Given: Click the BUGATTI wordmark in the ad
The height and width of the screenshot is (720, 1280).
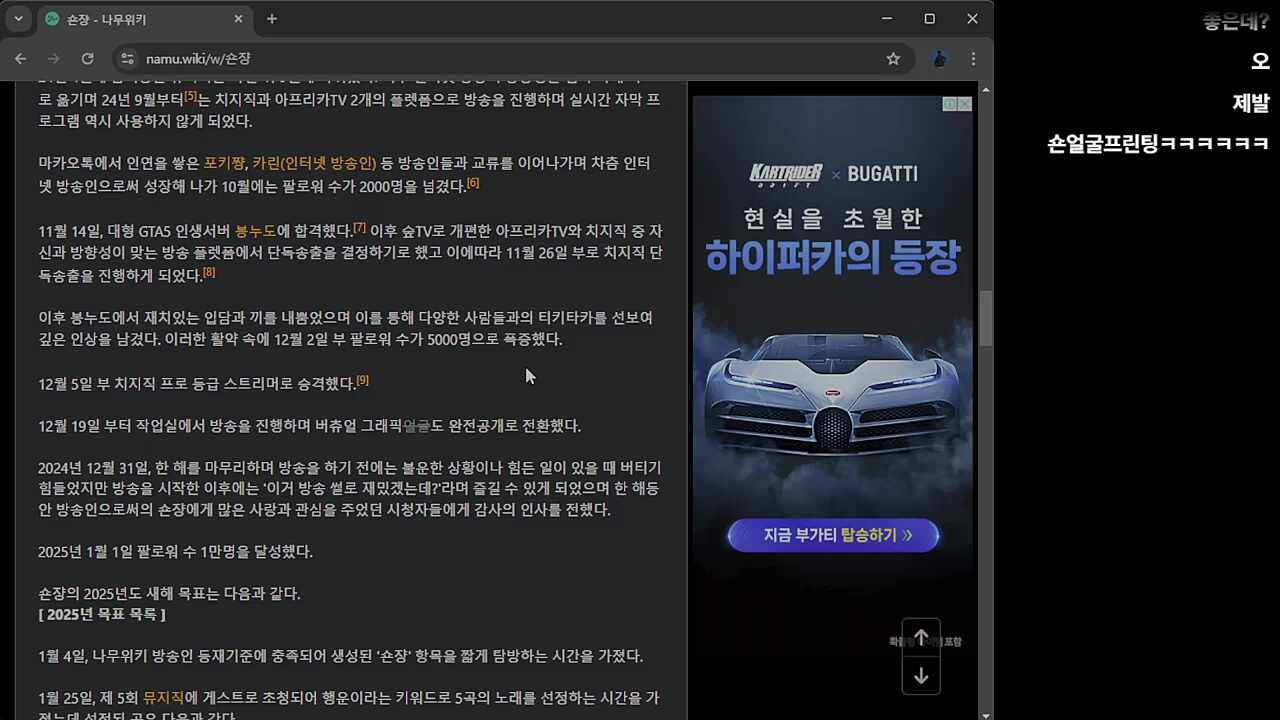Looking at the screenshot, I should (882, 174).
